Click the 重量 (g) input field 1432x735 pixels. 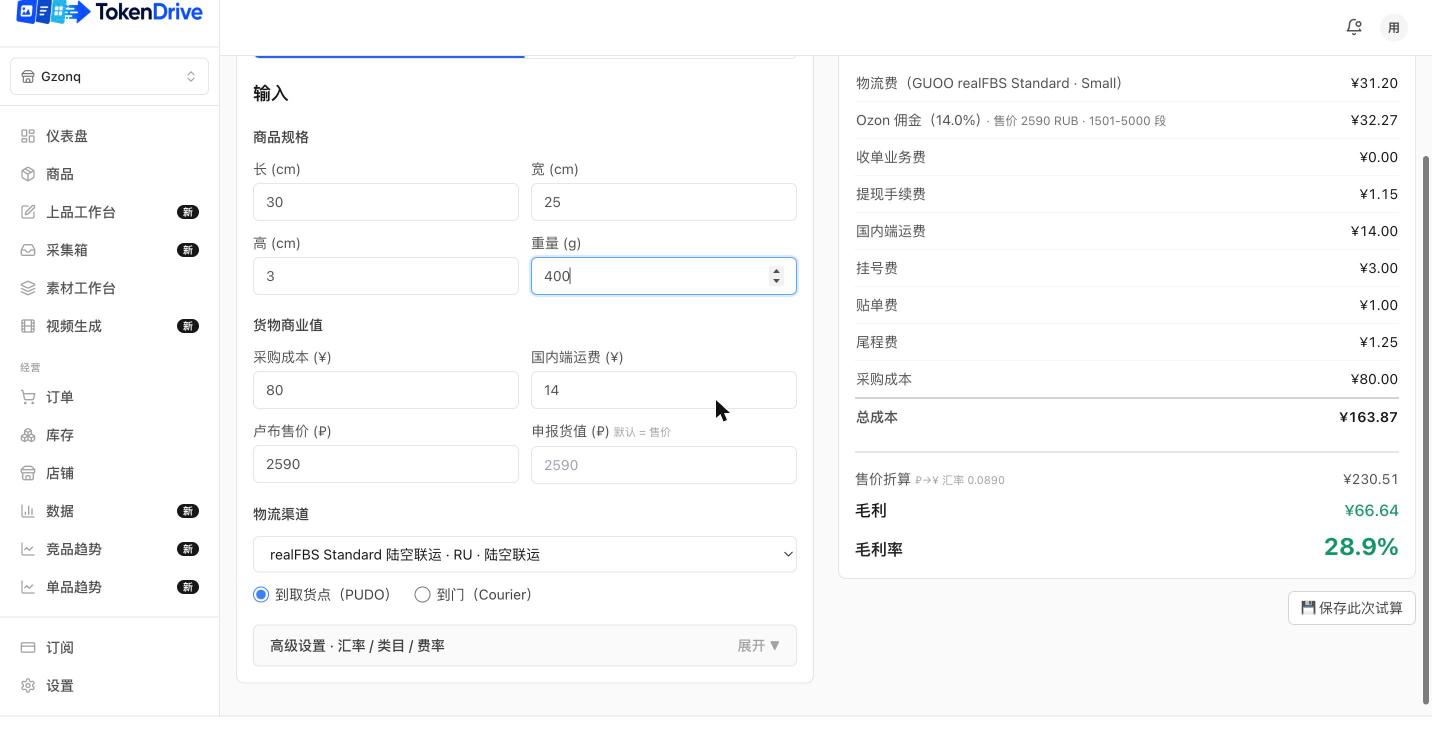[664, 276]
